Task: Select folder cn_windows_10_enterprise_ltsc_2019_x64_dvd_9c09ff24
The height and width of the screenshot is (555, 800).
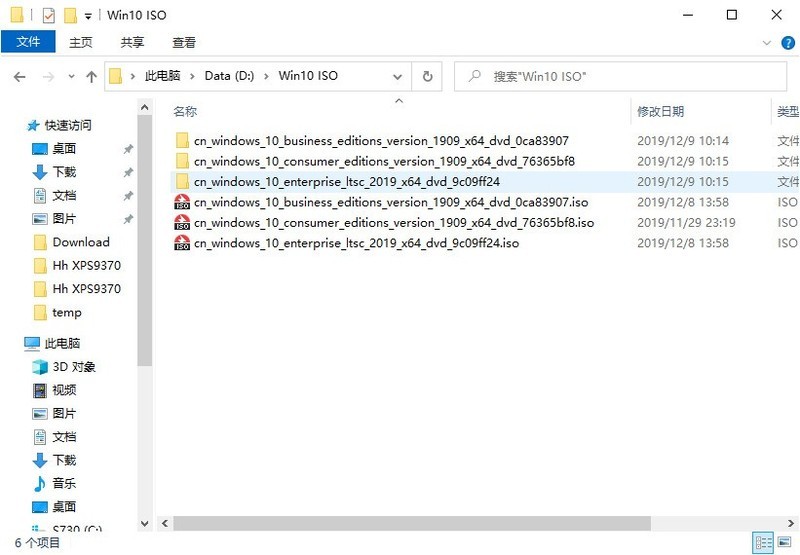Action: (347, 182)
